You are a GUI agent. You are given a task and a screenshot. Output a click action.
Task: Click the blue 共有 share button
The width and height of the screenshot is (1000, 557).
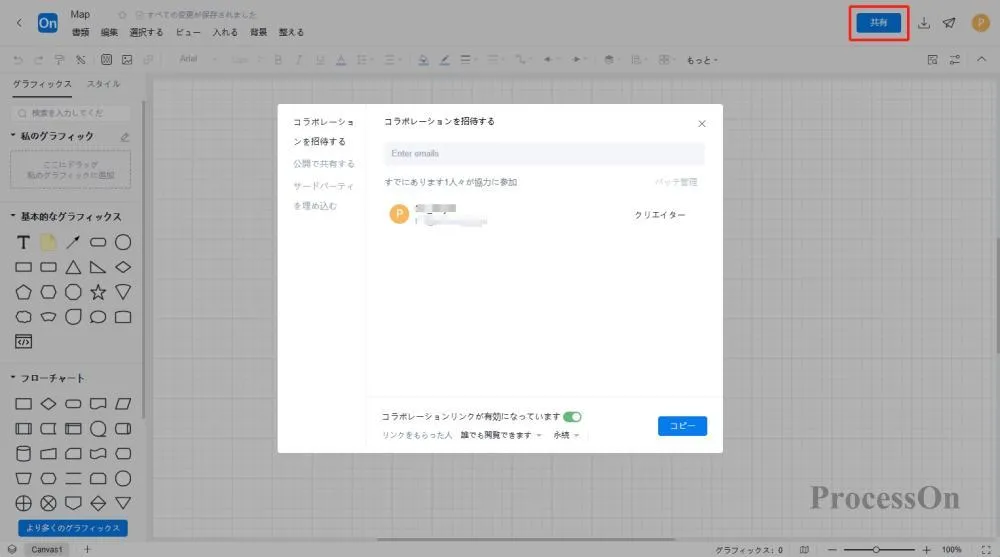point(878,22)
